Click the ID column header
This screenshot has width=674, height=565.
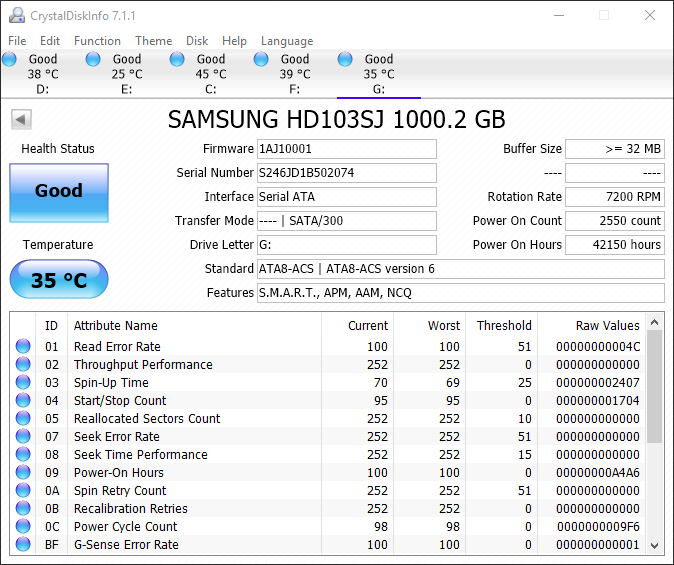tap(51, 325)
